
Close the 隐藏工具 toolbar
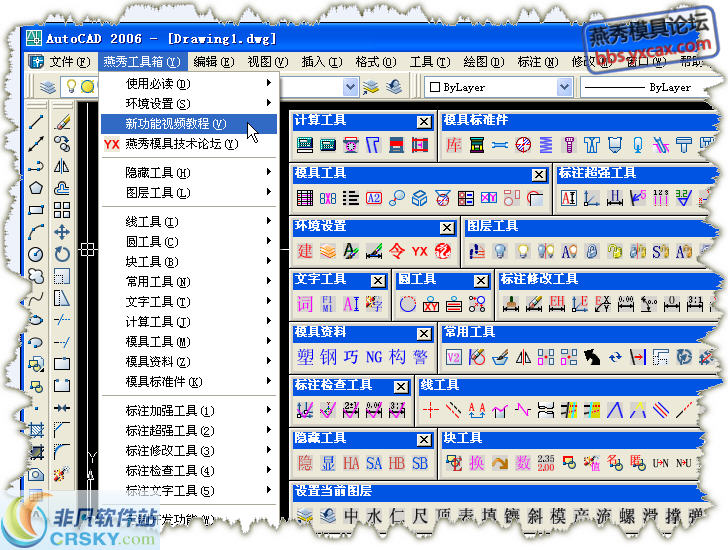click(423, 440)
